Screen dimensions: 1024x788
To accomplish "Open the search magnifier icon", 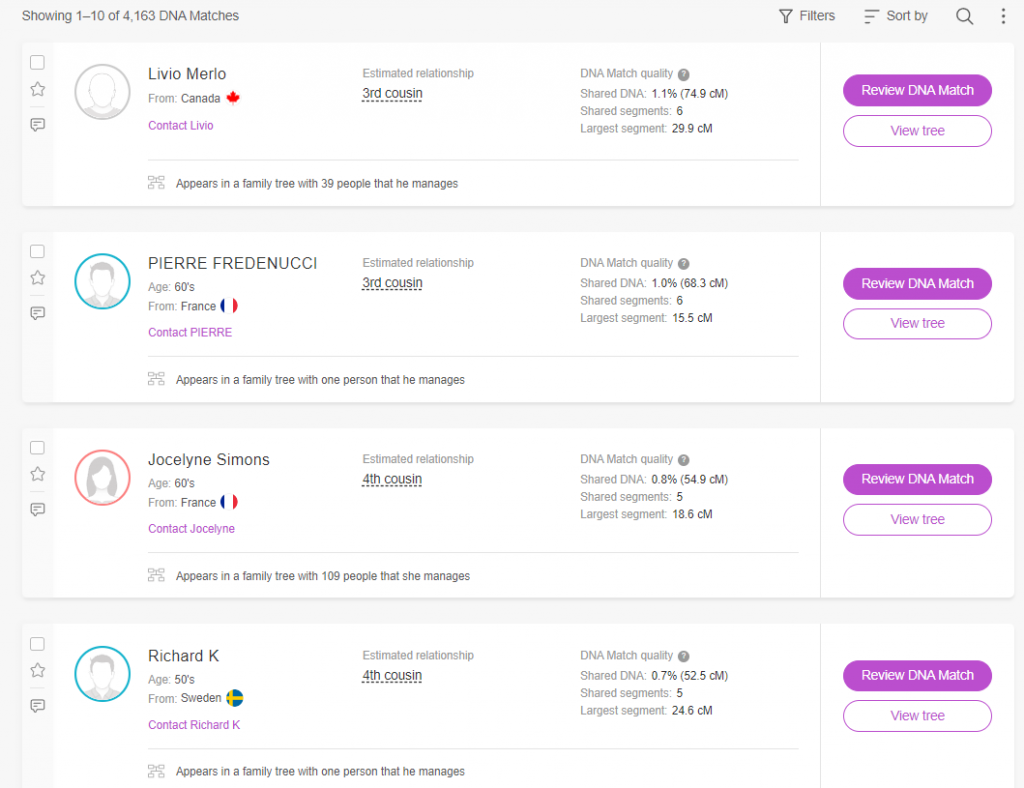I will click(x=964, y=16).
